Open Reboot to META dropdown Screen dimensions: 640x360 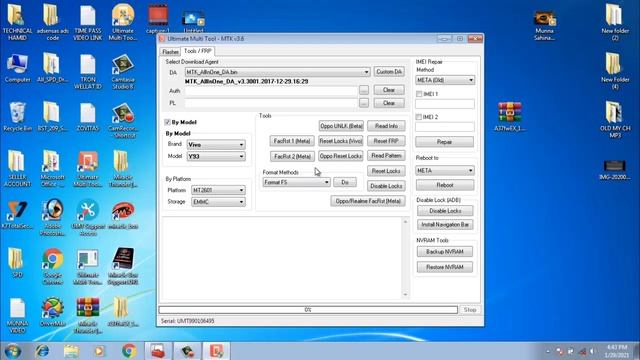[445, 171]
